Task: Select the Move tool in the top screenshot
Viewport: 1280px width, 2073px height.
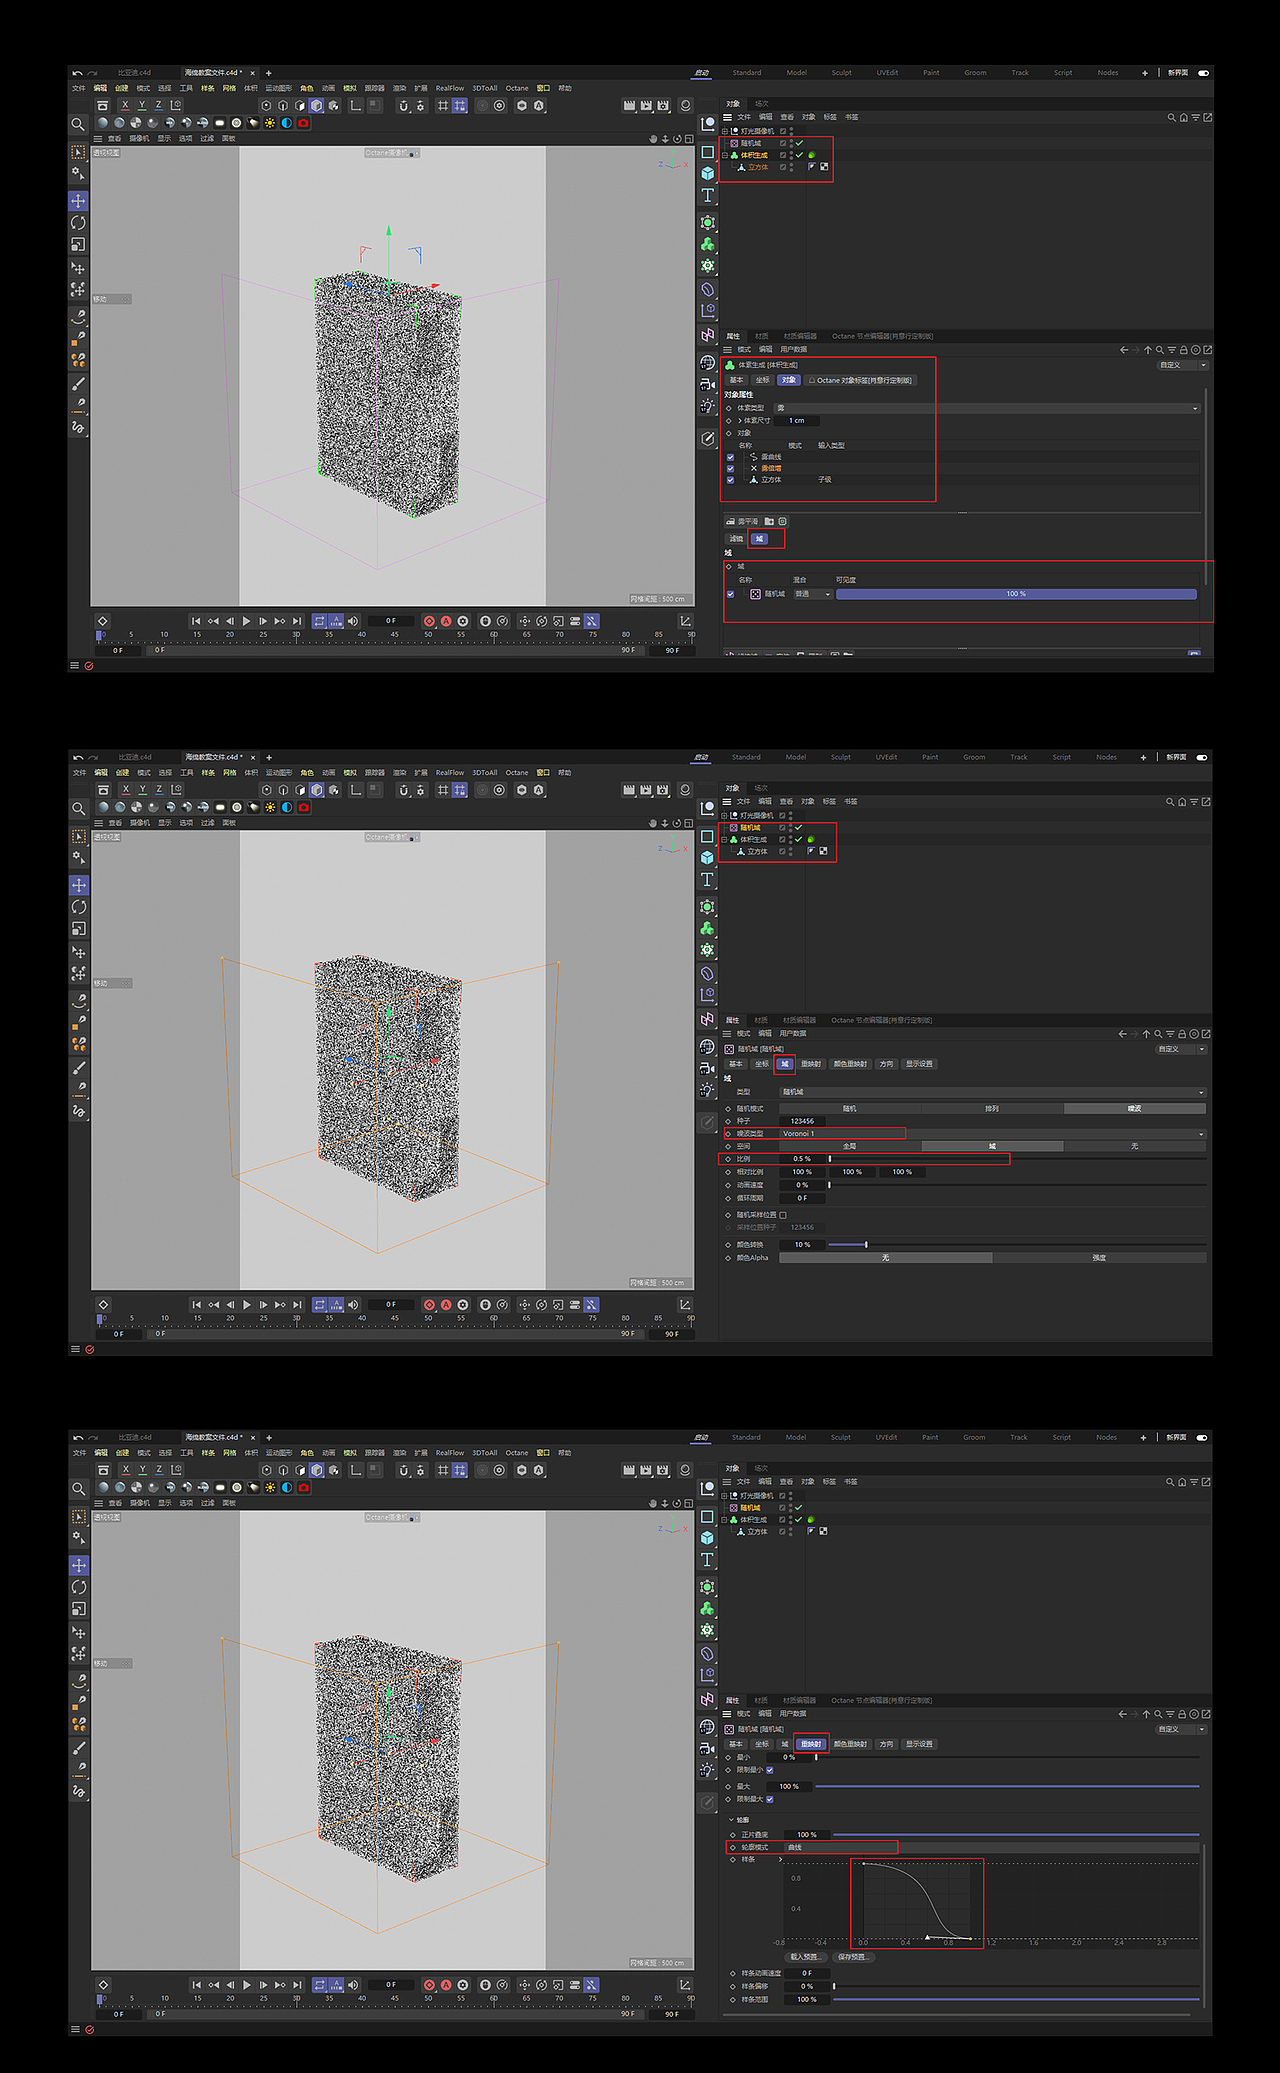Action: pyautogui.click(x=79, y=201)
